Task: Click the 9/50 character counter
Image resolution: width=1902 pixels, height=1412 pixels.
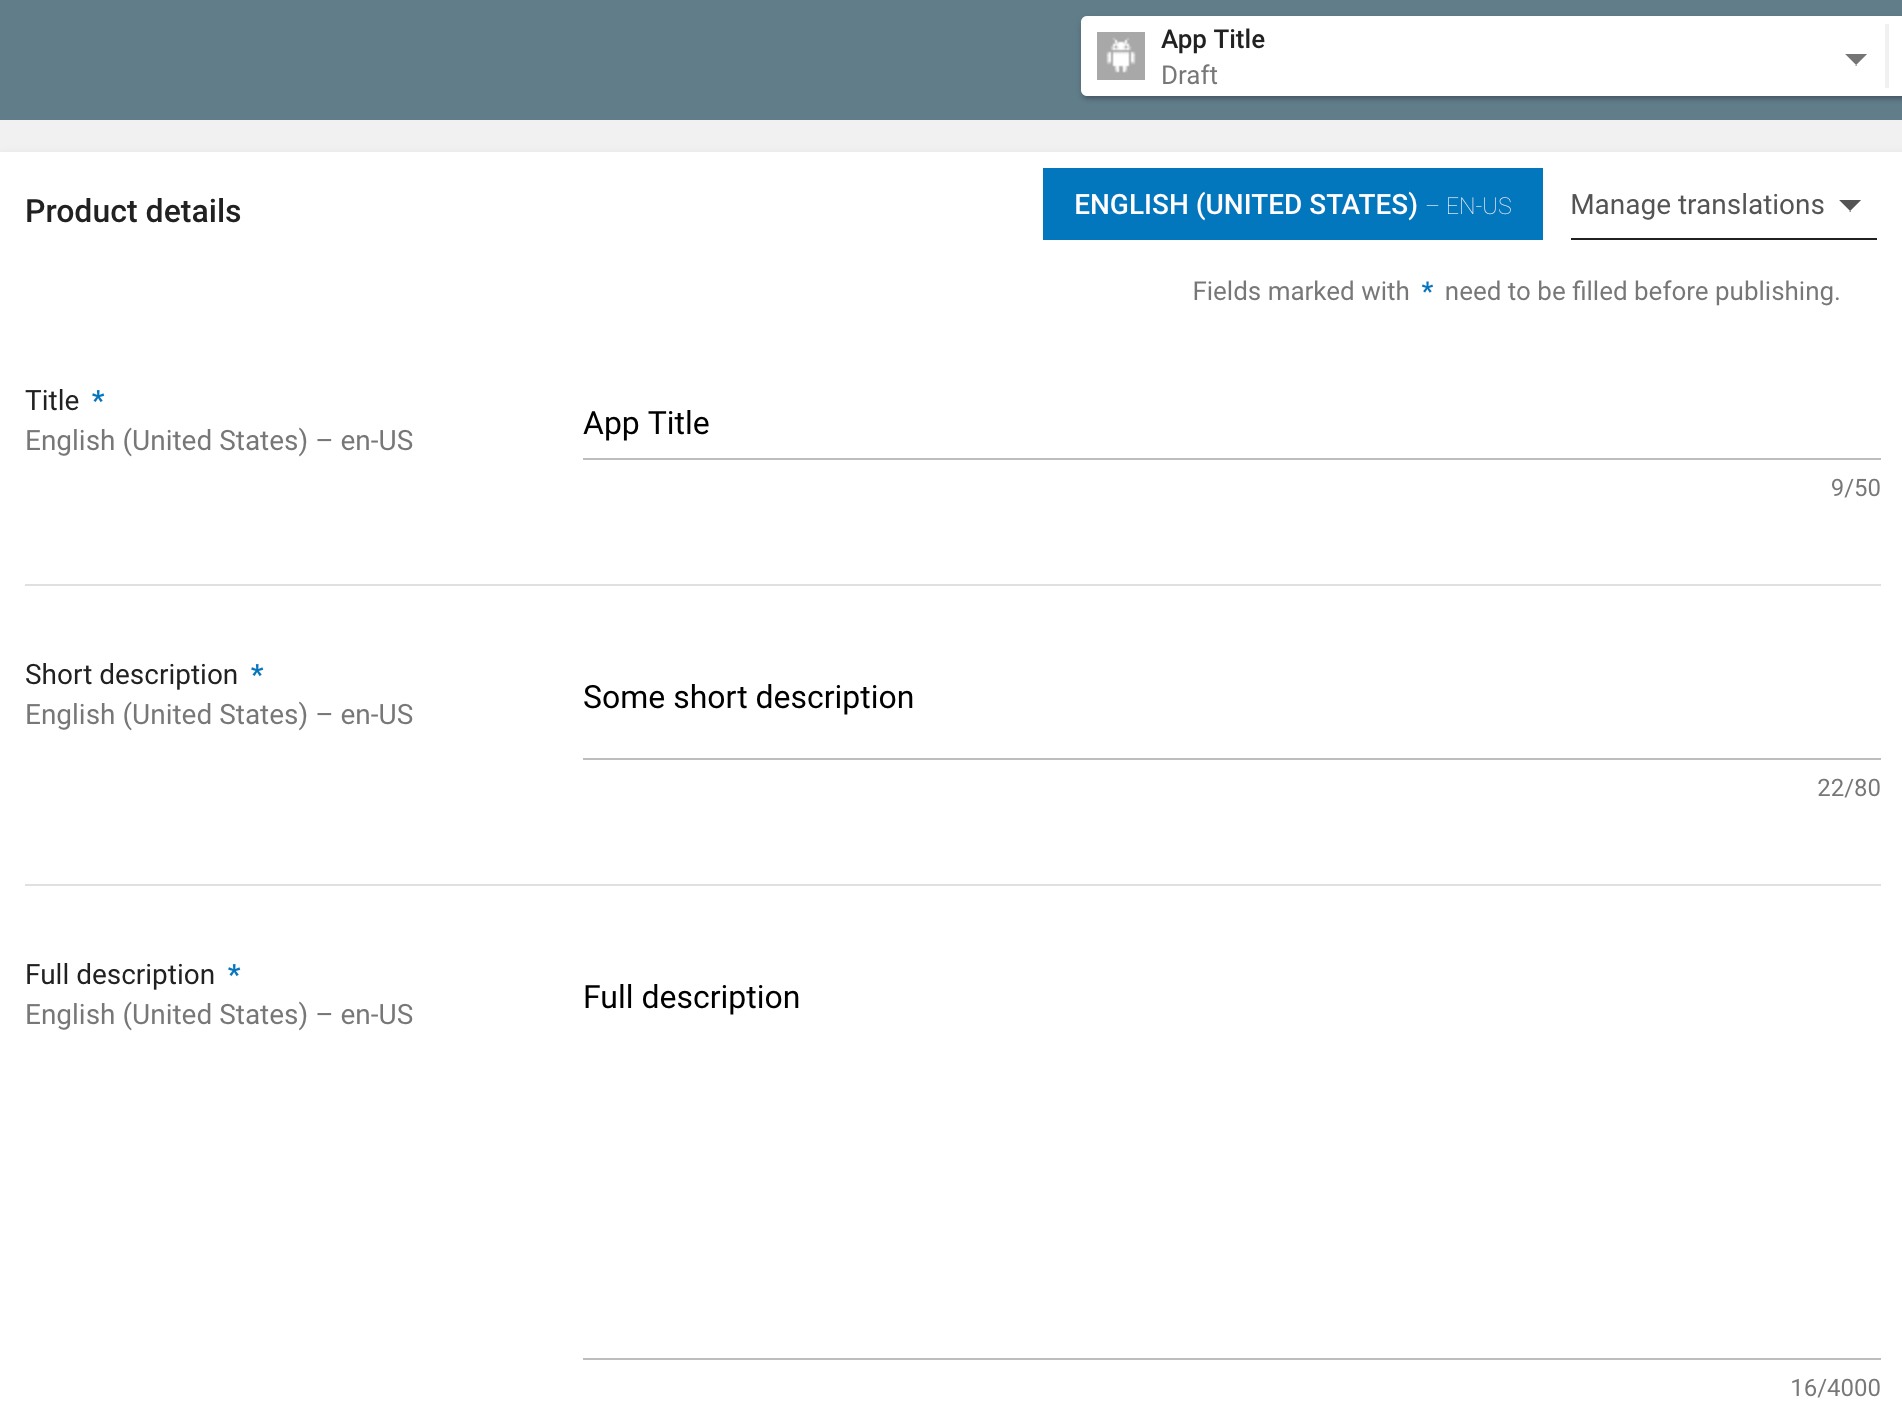Action: (1855, 488)
